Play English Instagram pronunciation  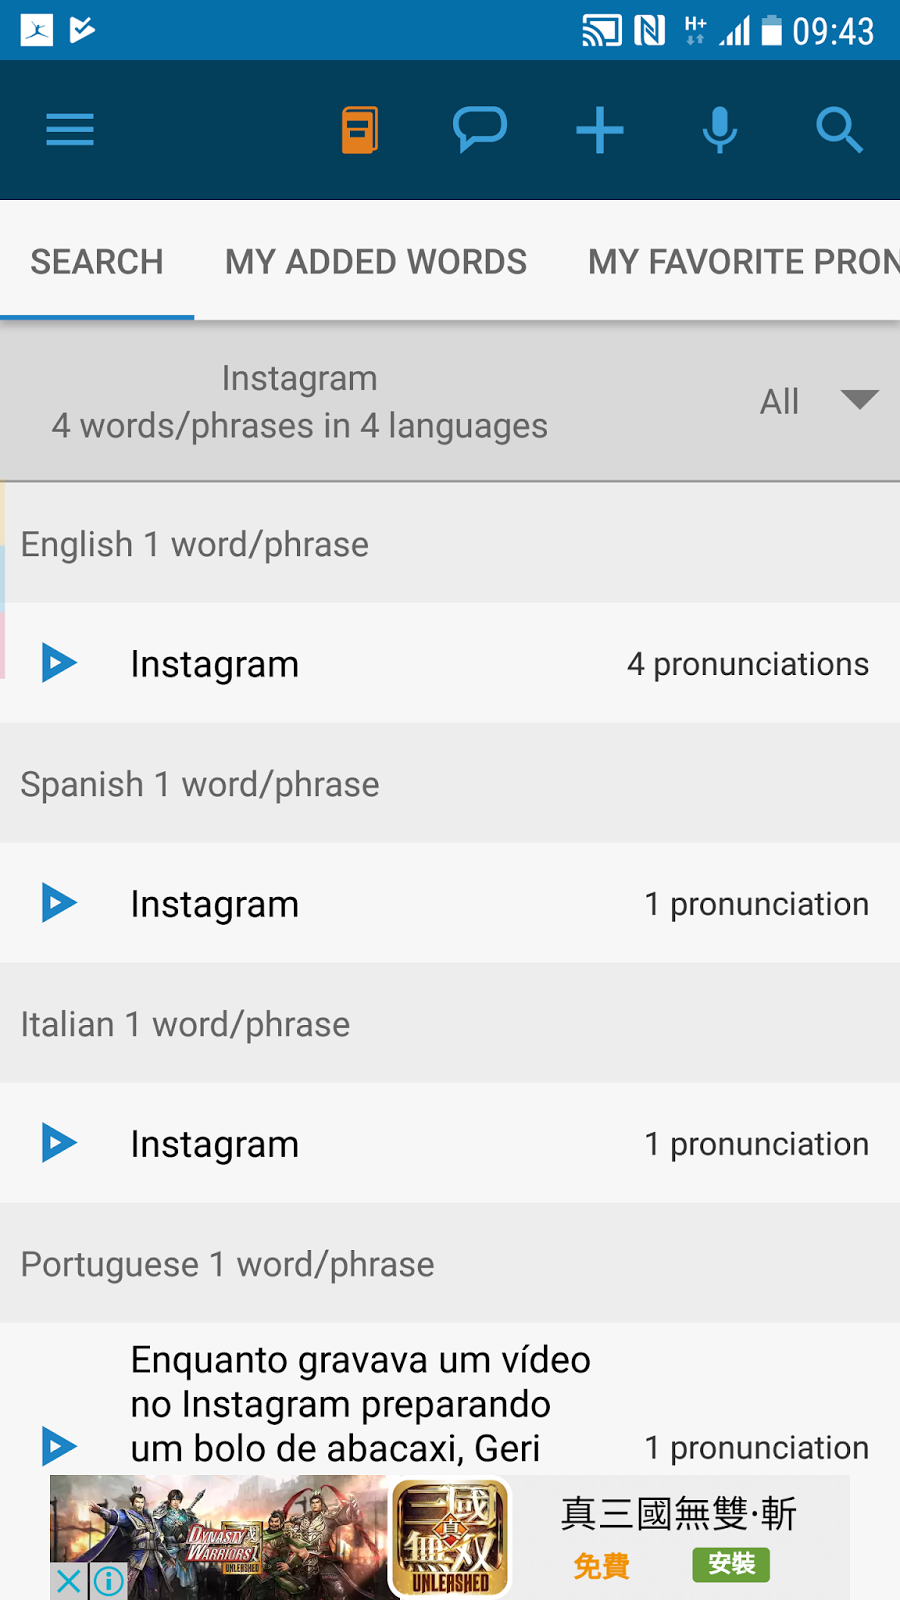59,663
